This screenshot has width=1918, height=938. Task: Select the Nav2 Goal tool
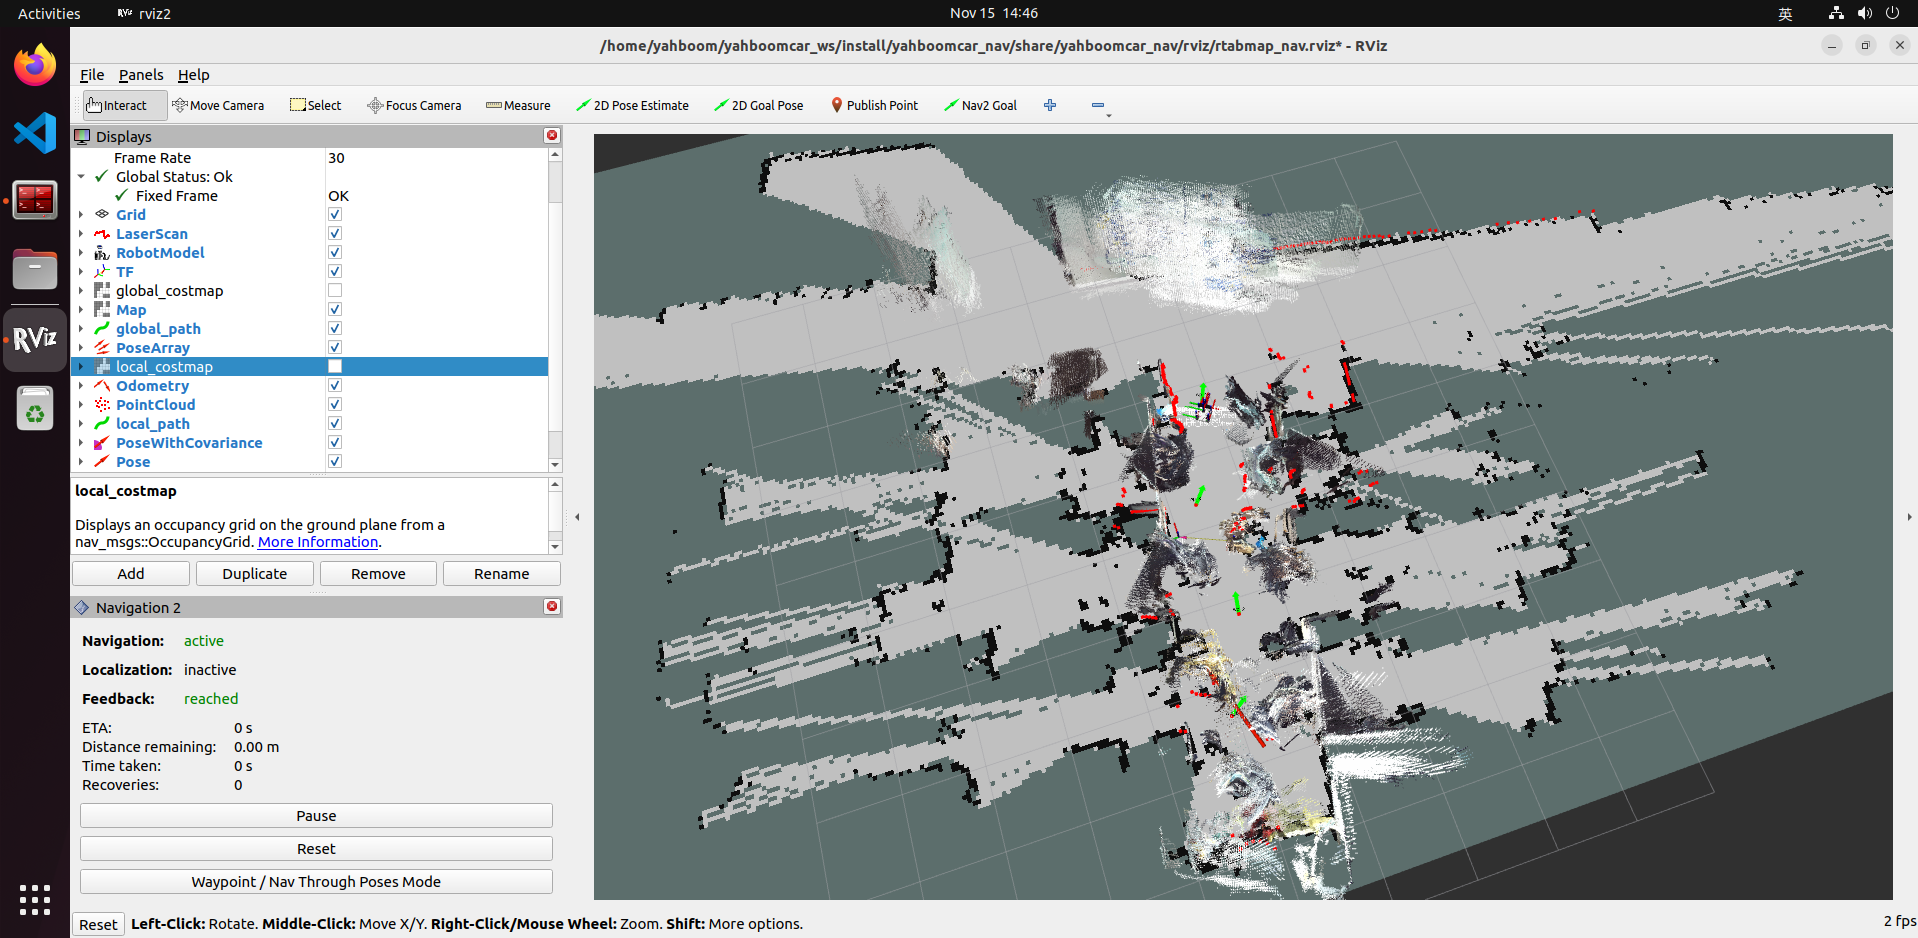(980, 105)
